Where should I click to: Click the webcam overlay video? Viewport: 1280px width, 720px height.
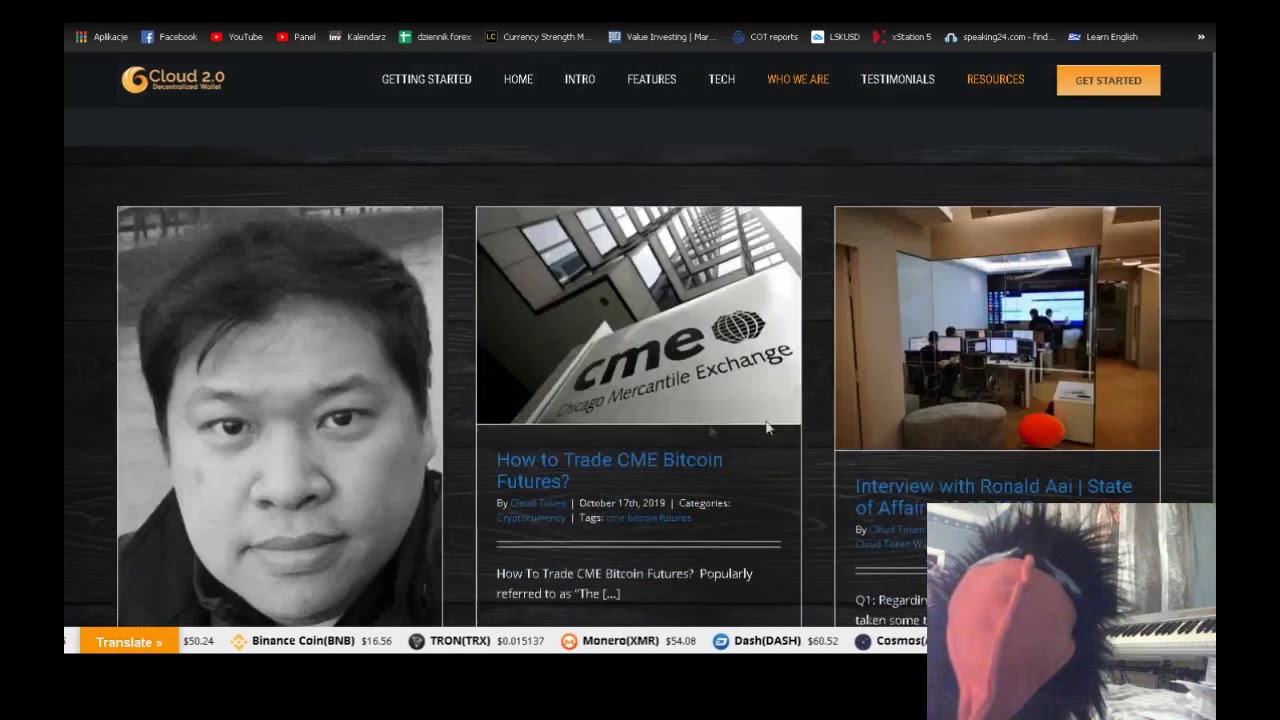pyautogui.click(x=1071, y=611)
